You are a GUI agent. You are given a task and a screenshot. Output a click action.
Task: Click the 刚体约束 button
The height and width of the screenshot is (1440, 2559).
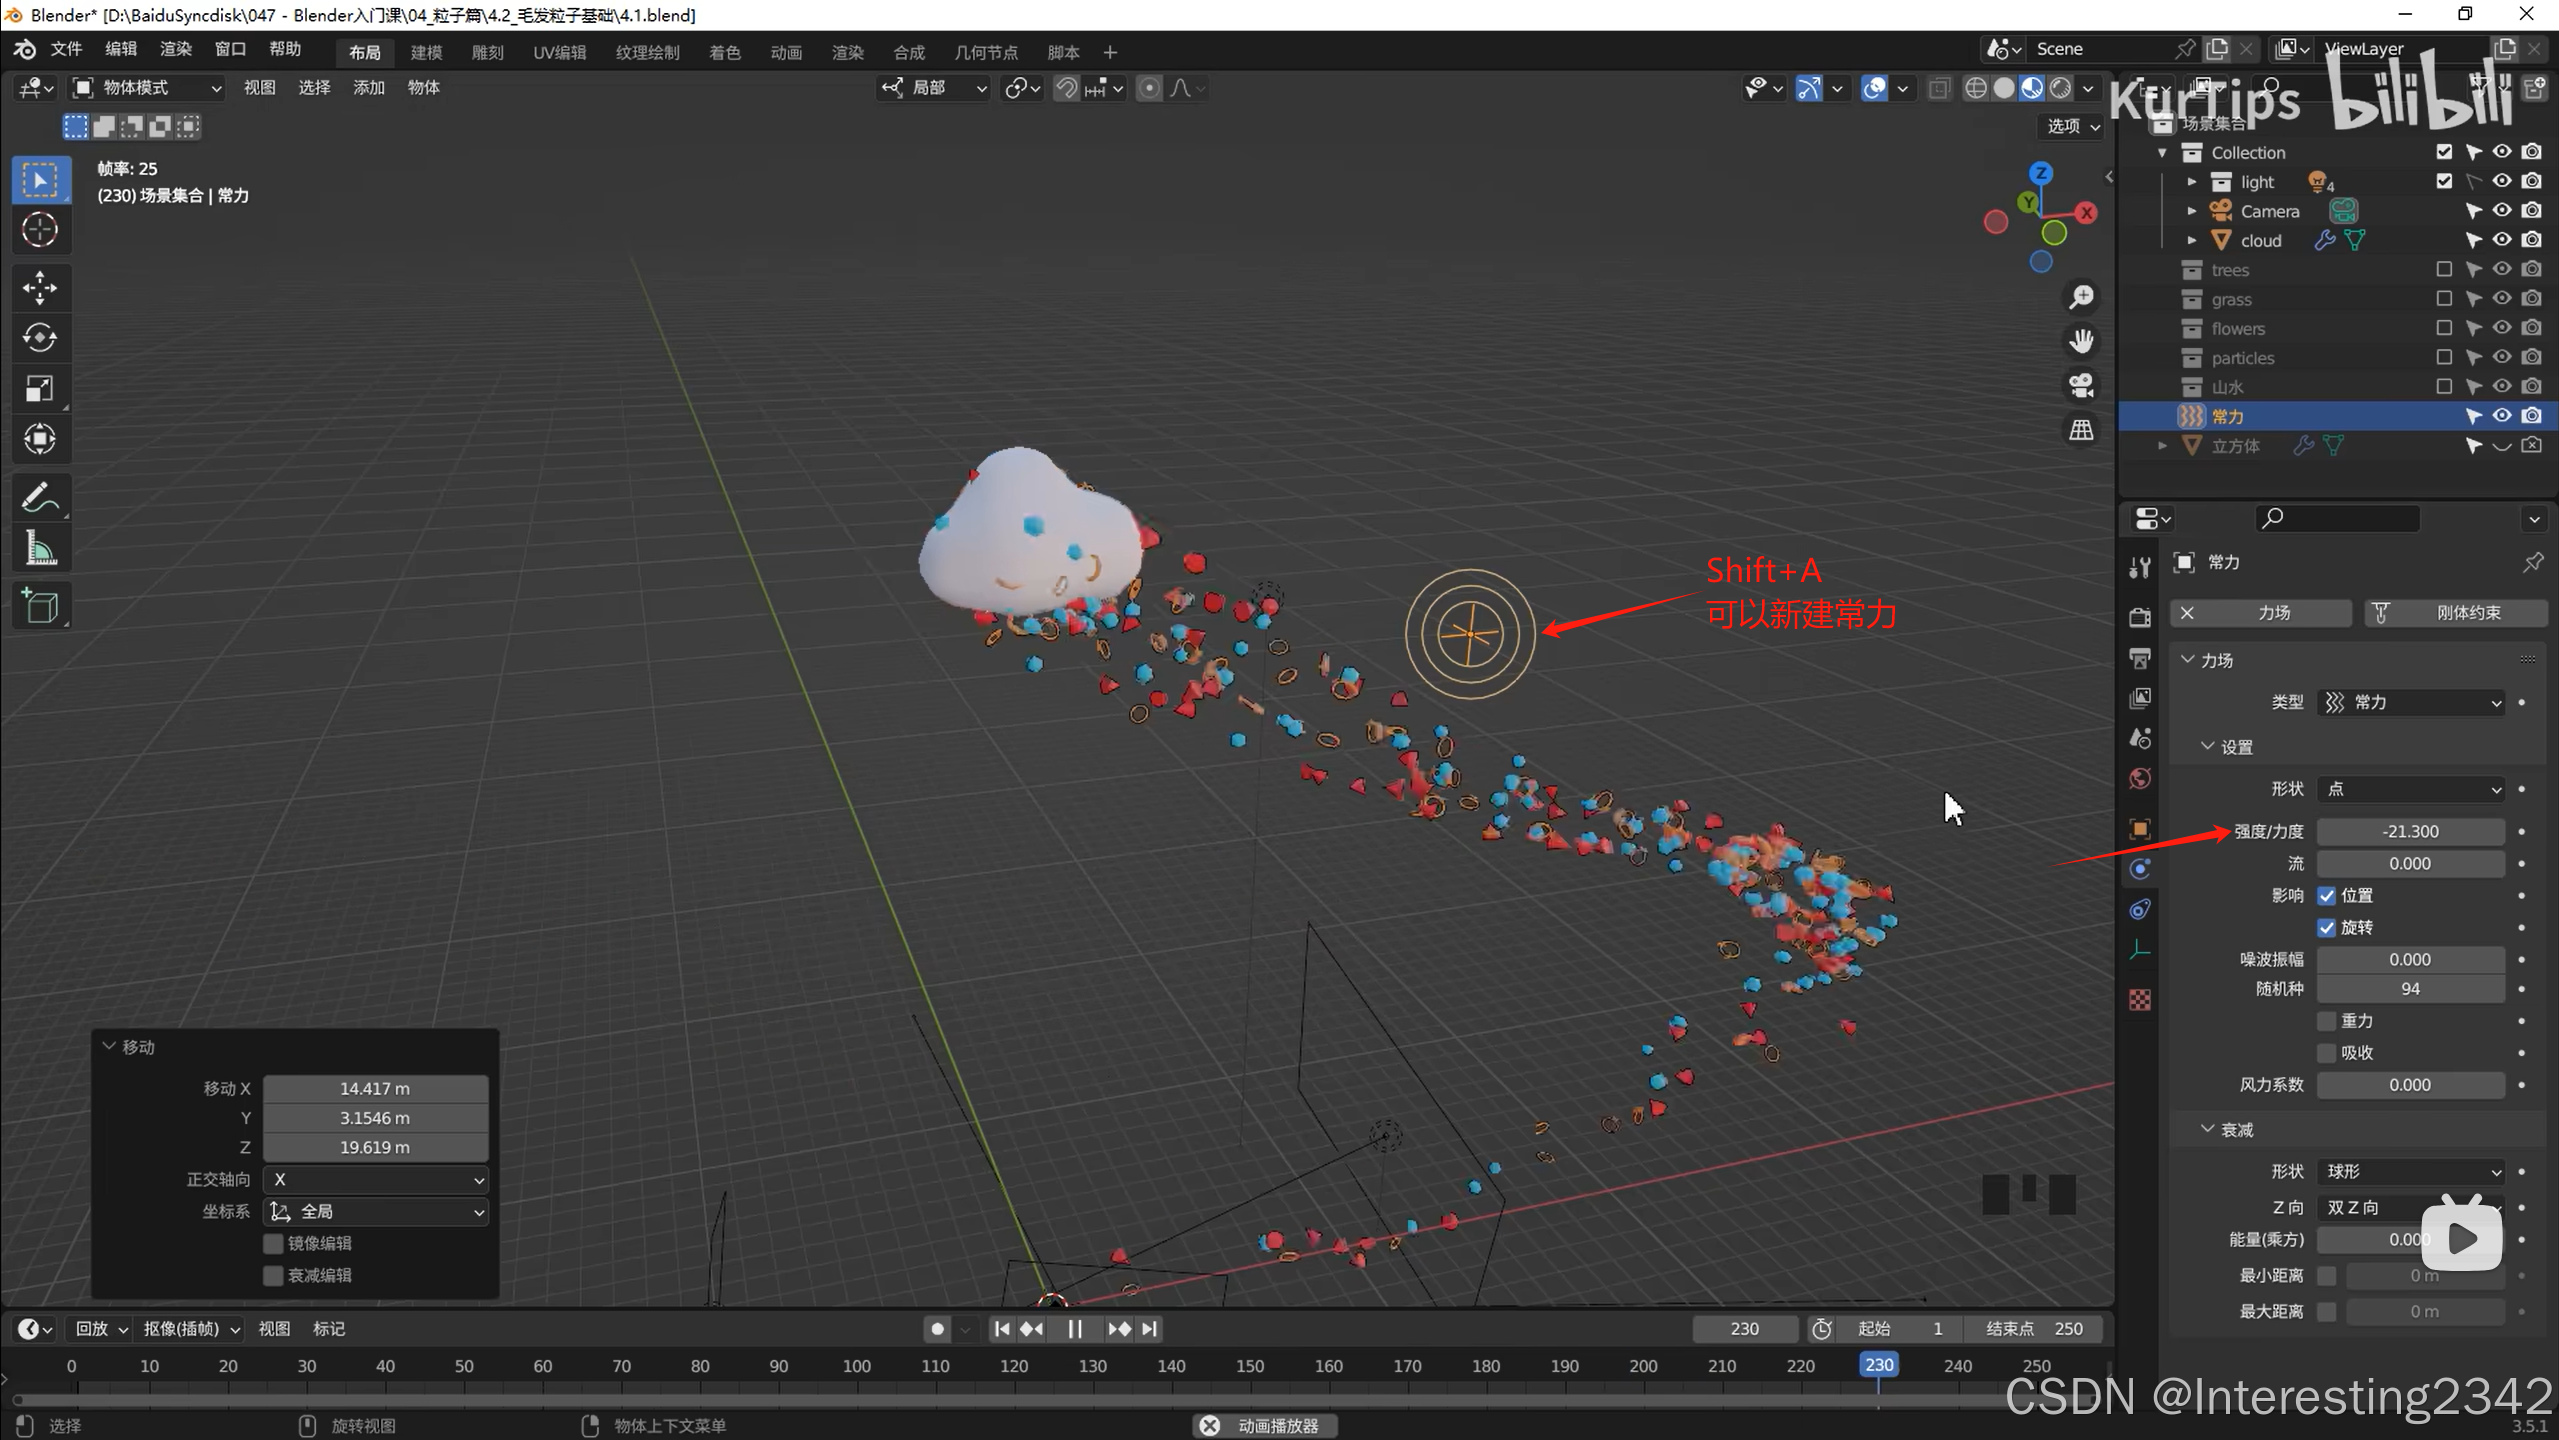pos(2455,612)
